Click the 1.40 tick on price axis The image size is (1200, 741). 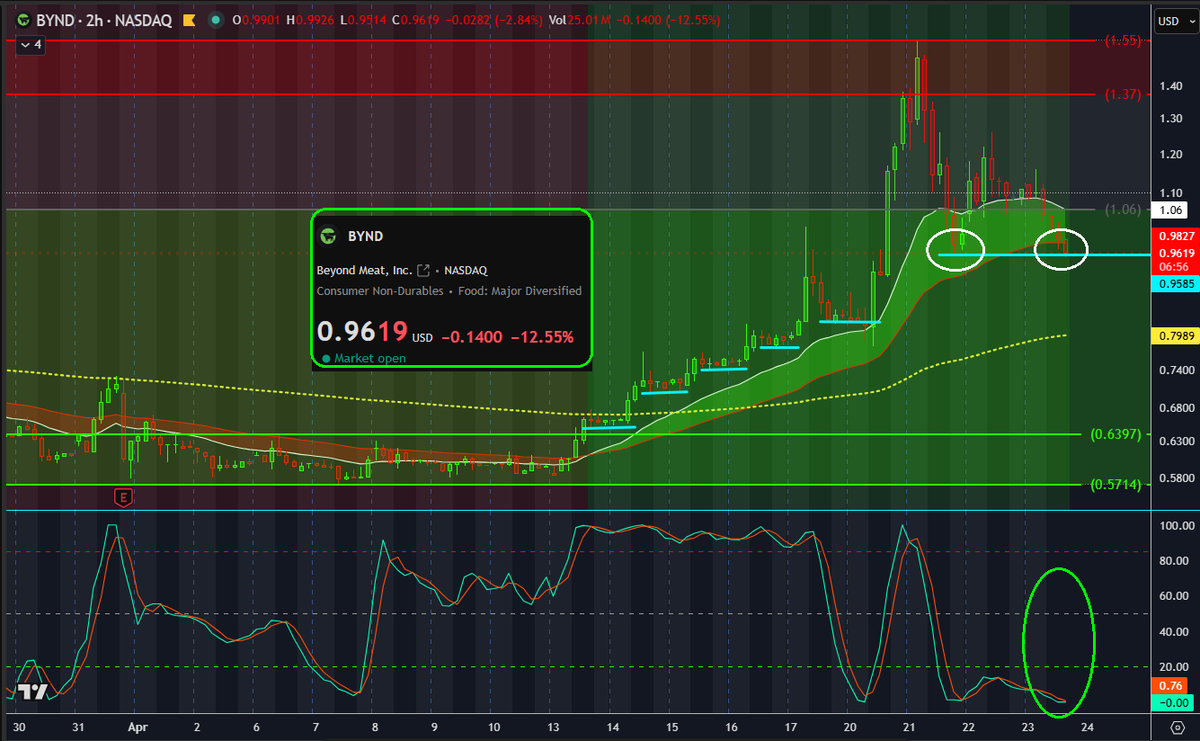click(1172, 87)
